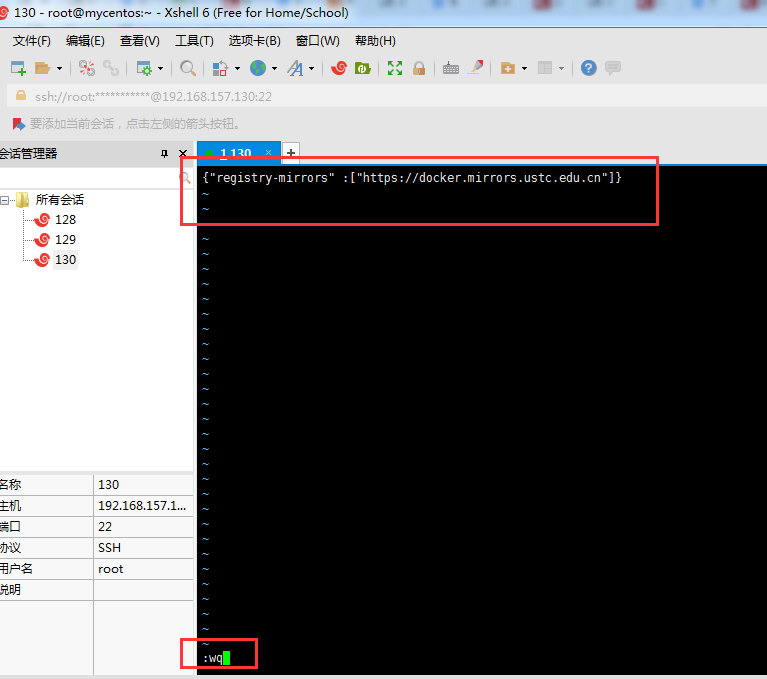The width and height of the screenshot is (767, 679).
Task: Open the orange folder-plus dropdown arrow
Action: (524, 68)
